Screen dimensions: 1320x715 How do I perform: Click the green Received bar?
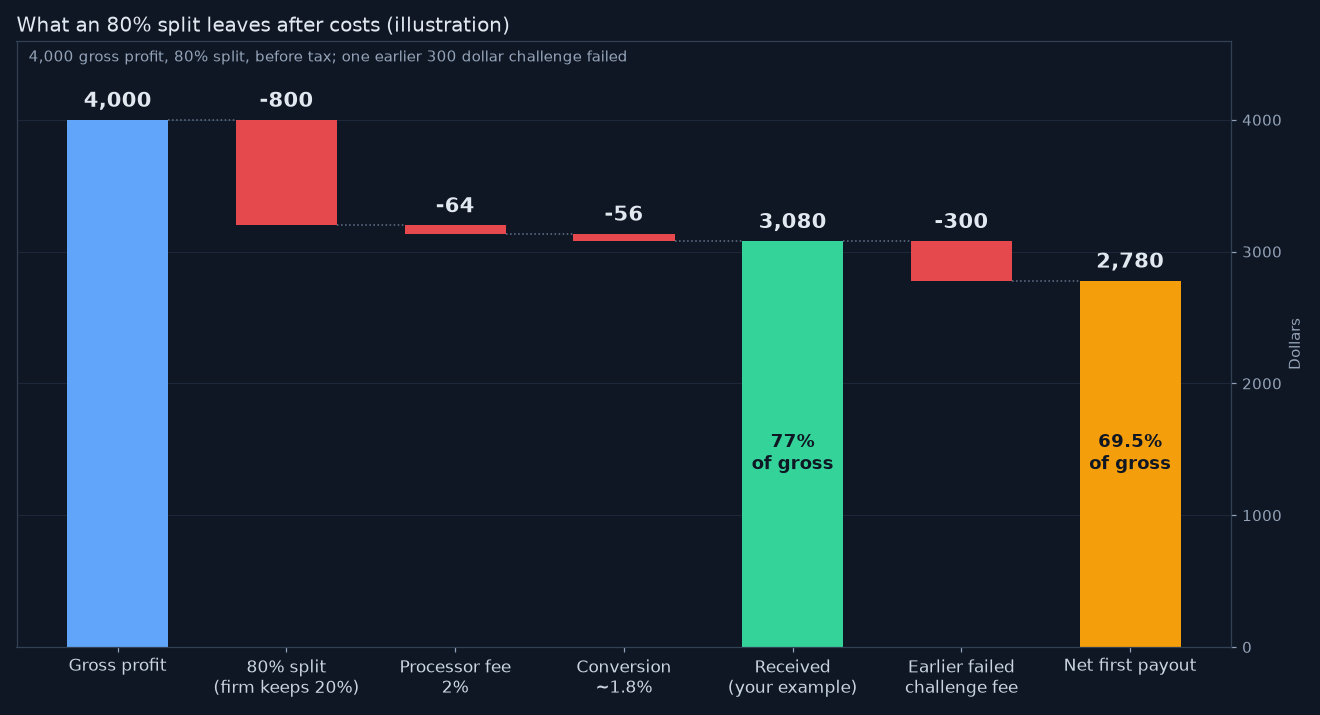coord(792,444)
